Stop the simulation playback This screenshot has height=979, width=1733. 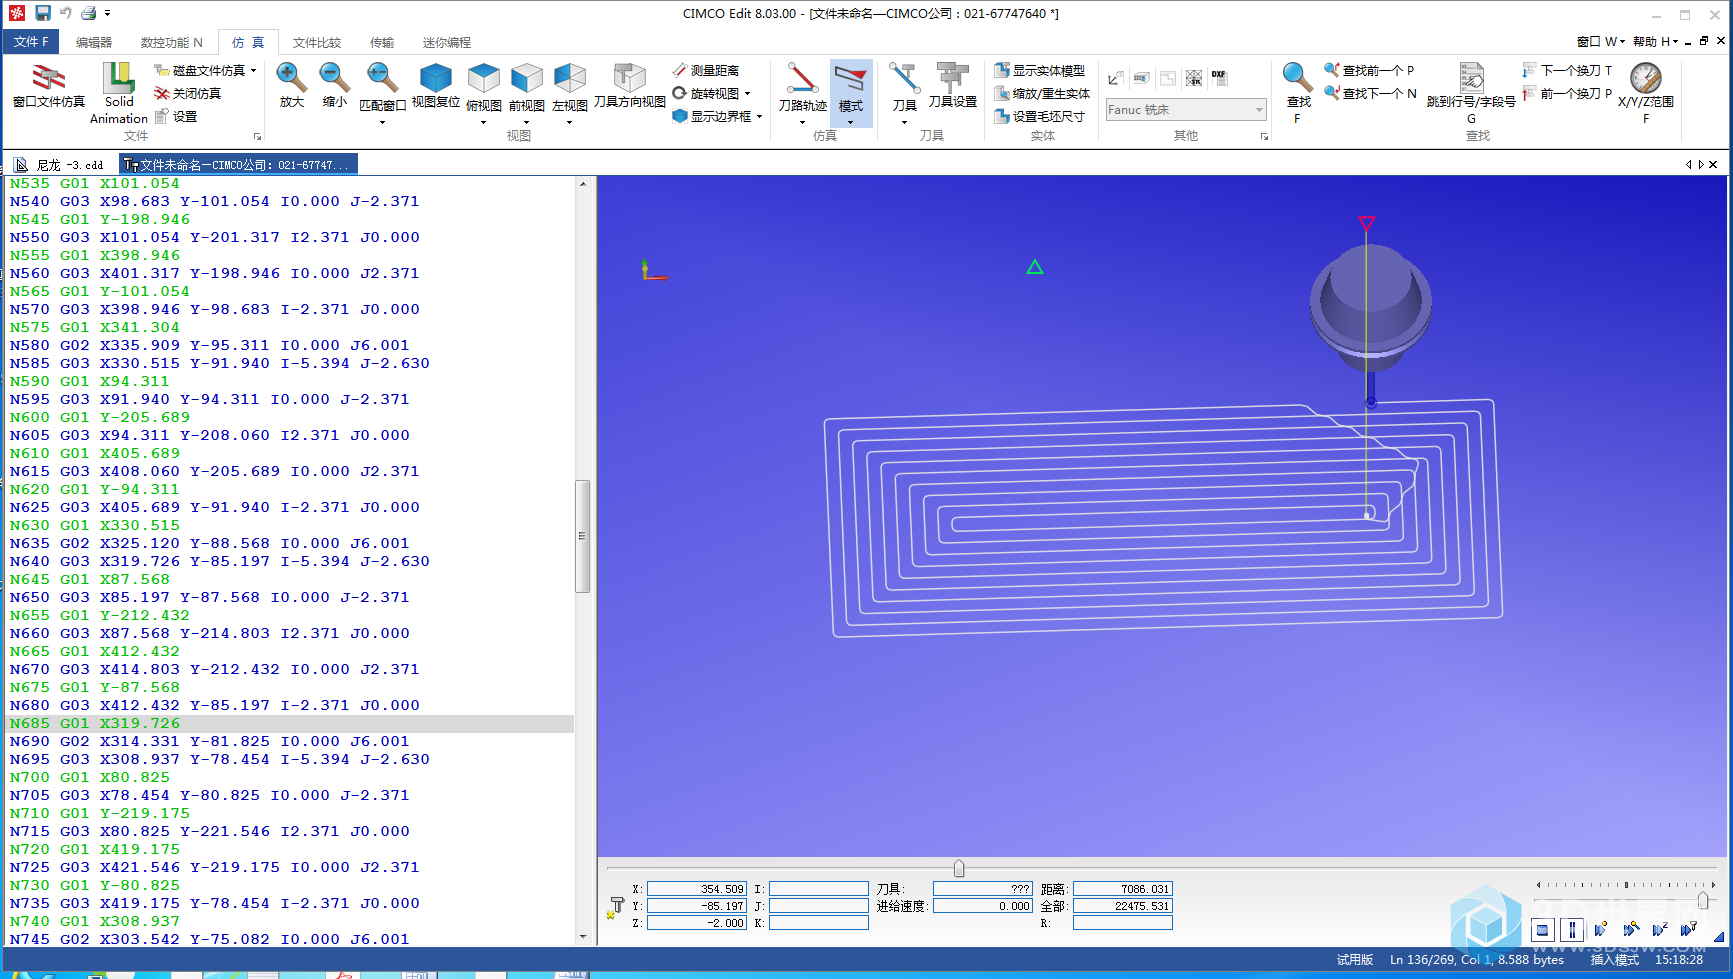1542,930
